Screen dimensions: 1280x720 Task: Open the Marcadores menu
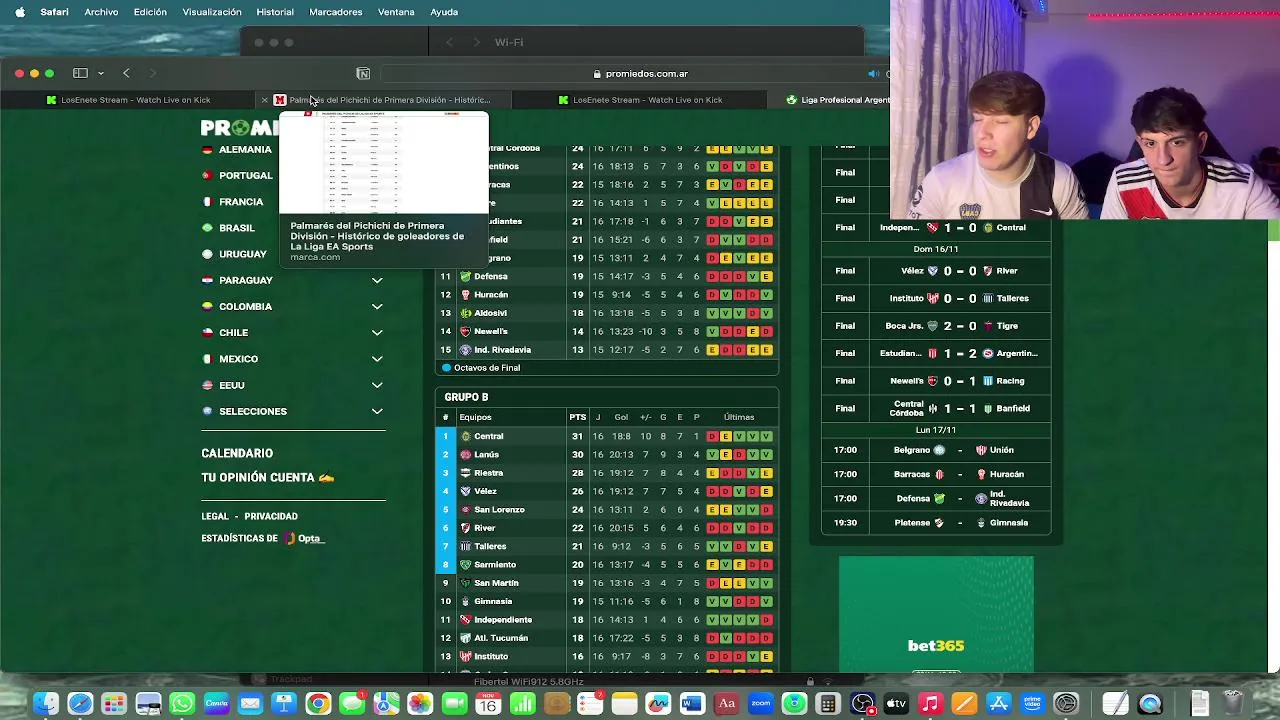coord(336,12)
